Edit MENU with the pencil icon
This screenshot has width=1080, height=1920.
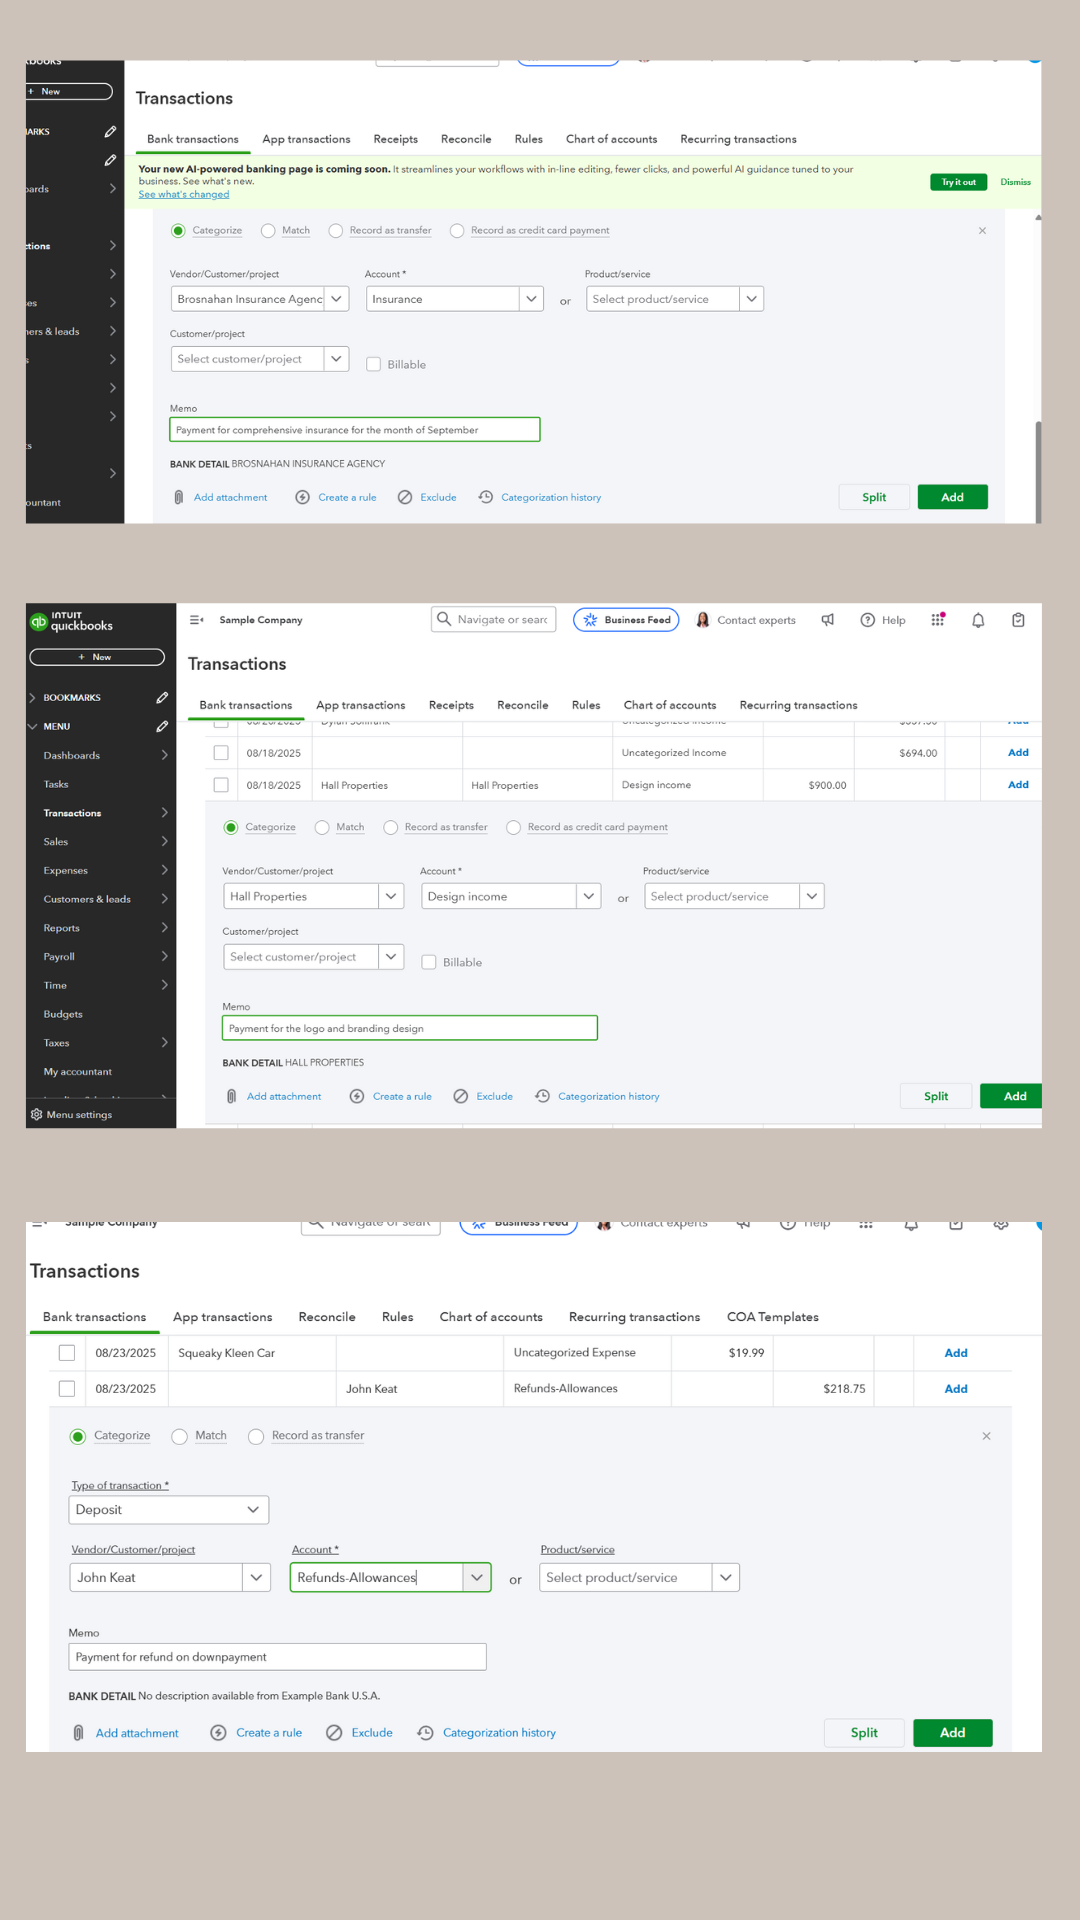(162, 727)
